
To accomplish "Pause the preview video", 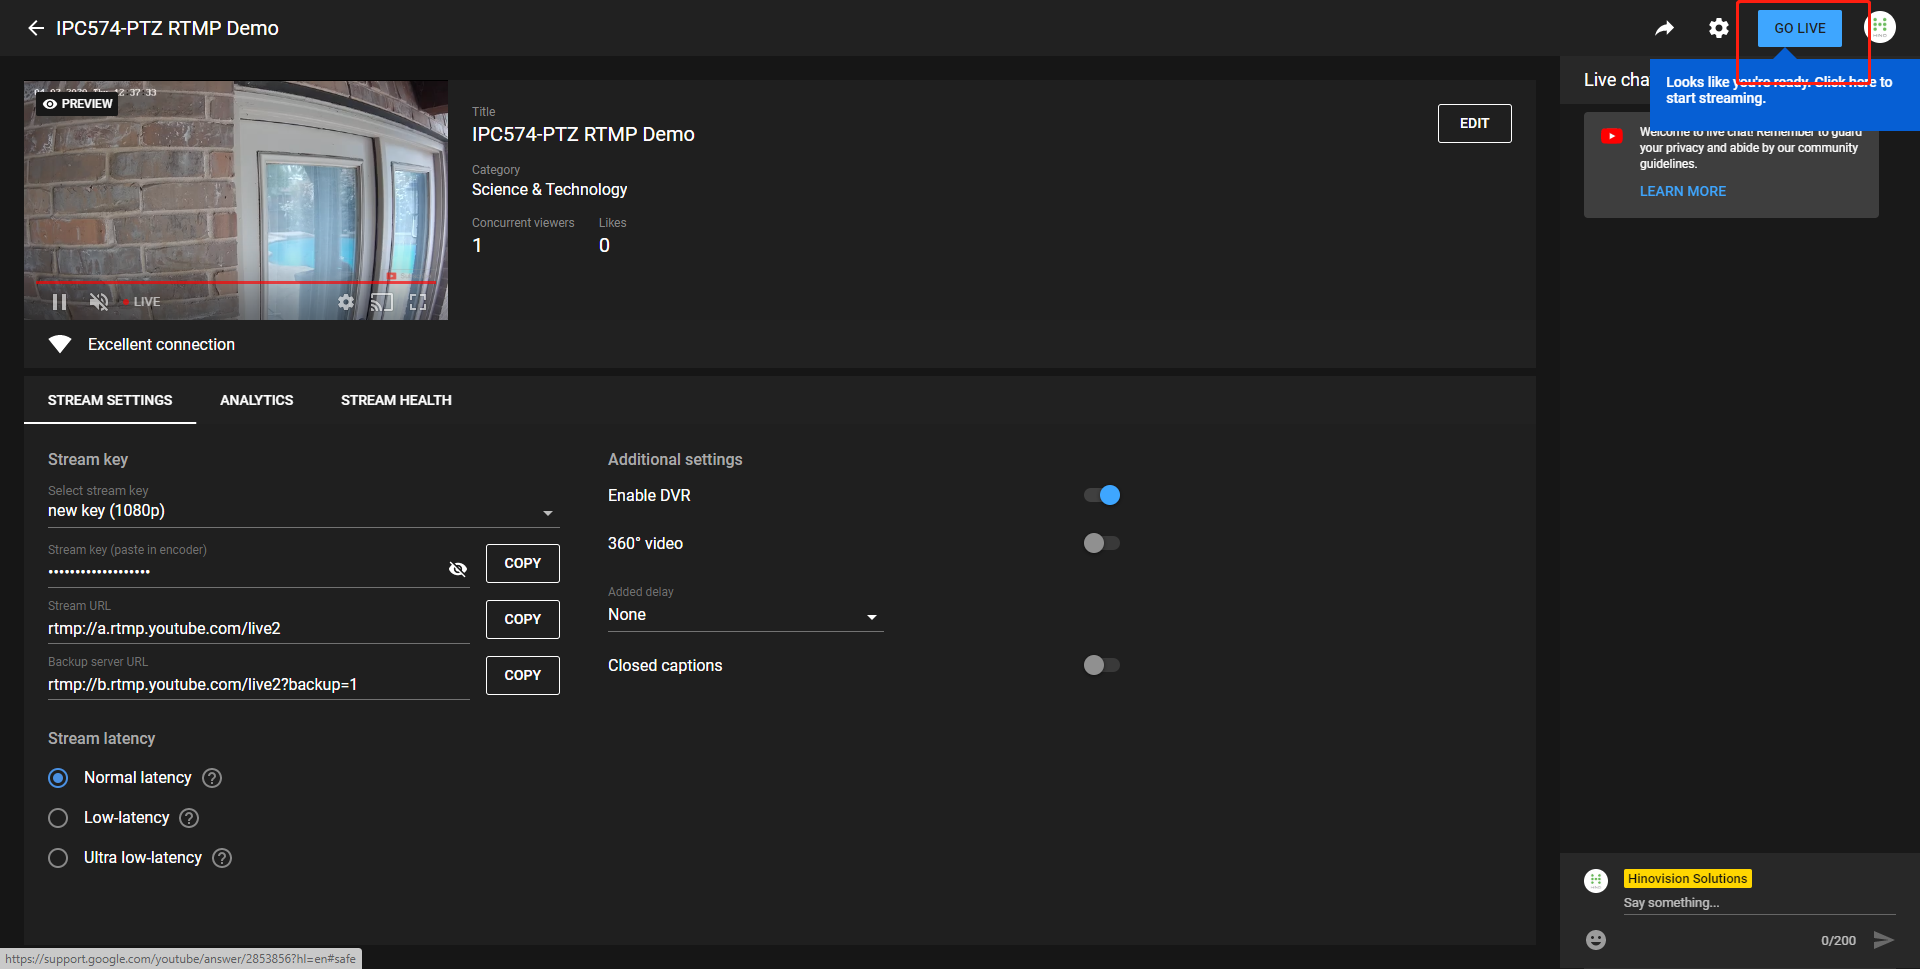I will 59,302.
